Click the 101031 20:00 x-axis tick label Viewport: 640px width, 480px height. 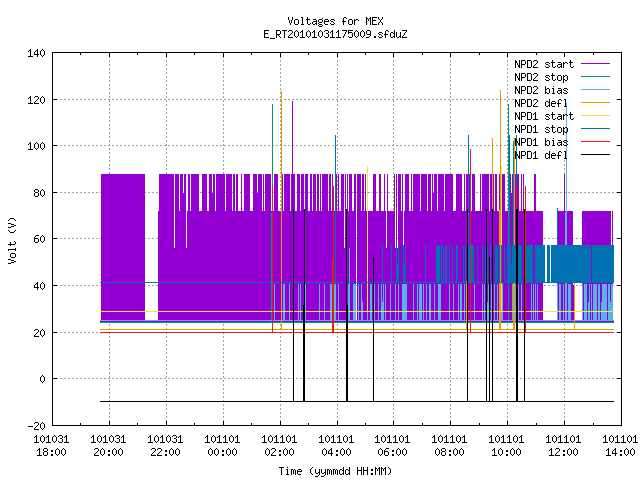point(108,446)
